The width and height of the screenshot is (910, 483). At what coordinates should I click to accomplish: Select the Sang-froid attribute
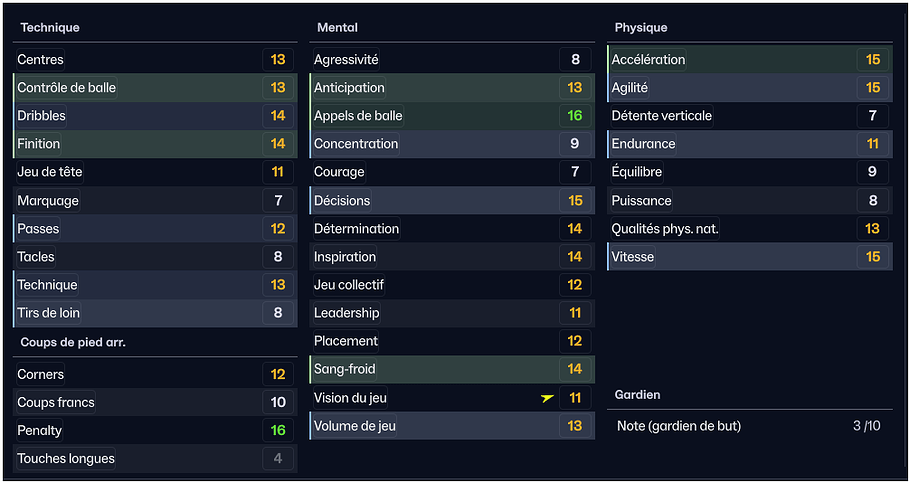pos(345,369)
